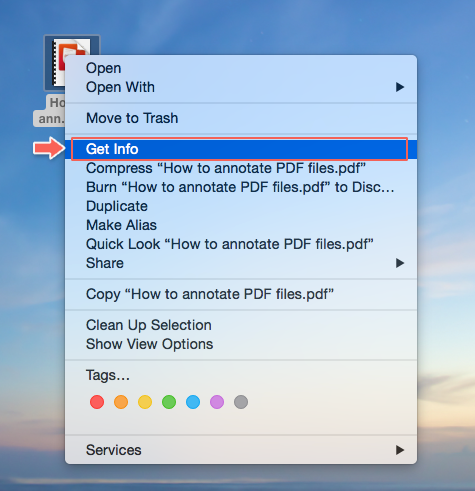Expand the Share submenu arrow
The height and width of the screenshot is (491, 475).
(x=400, y=263)
